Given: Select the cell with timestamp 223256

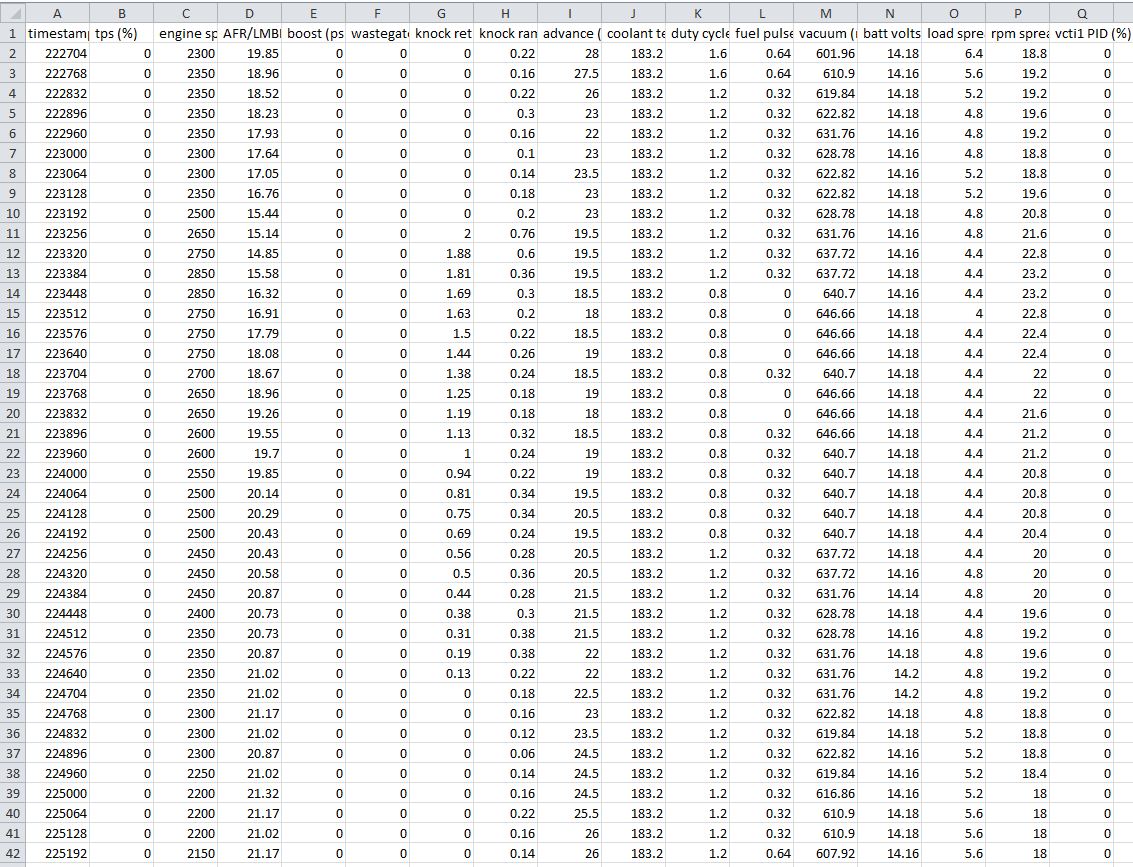Looking at the screenshot, I should tap(57, 233).
